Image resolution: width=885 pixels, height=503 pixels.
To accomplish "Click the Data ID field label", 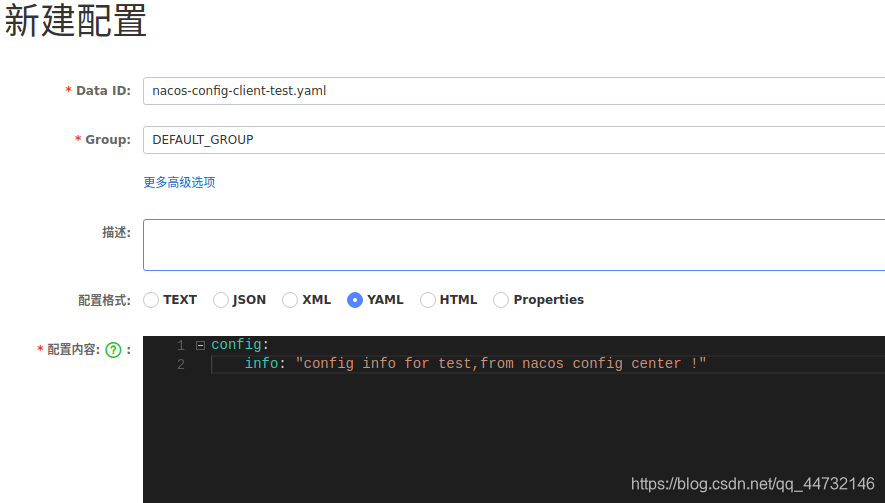I will 103,91.
